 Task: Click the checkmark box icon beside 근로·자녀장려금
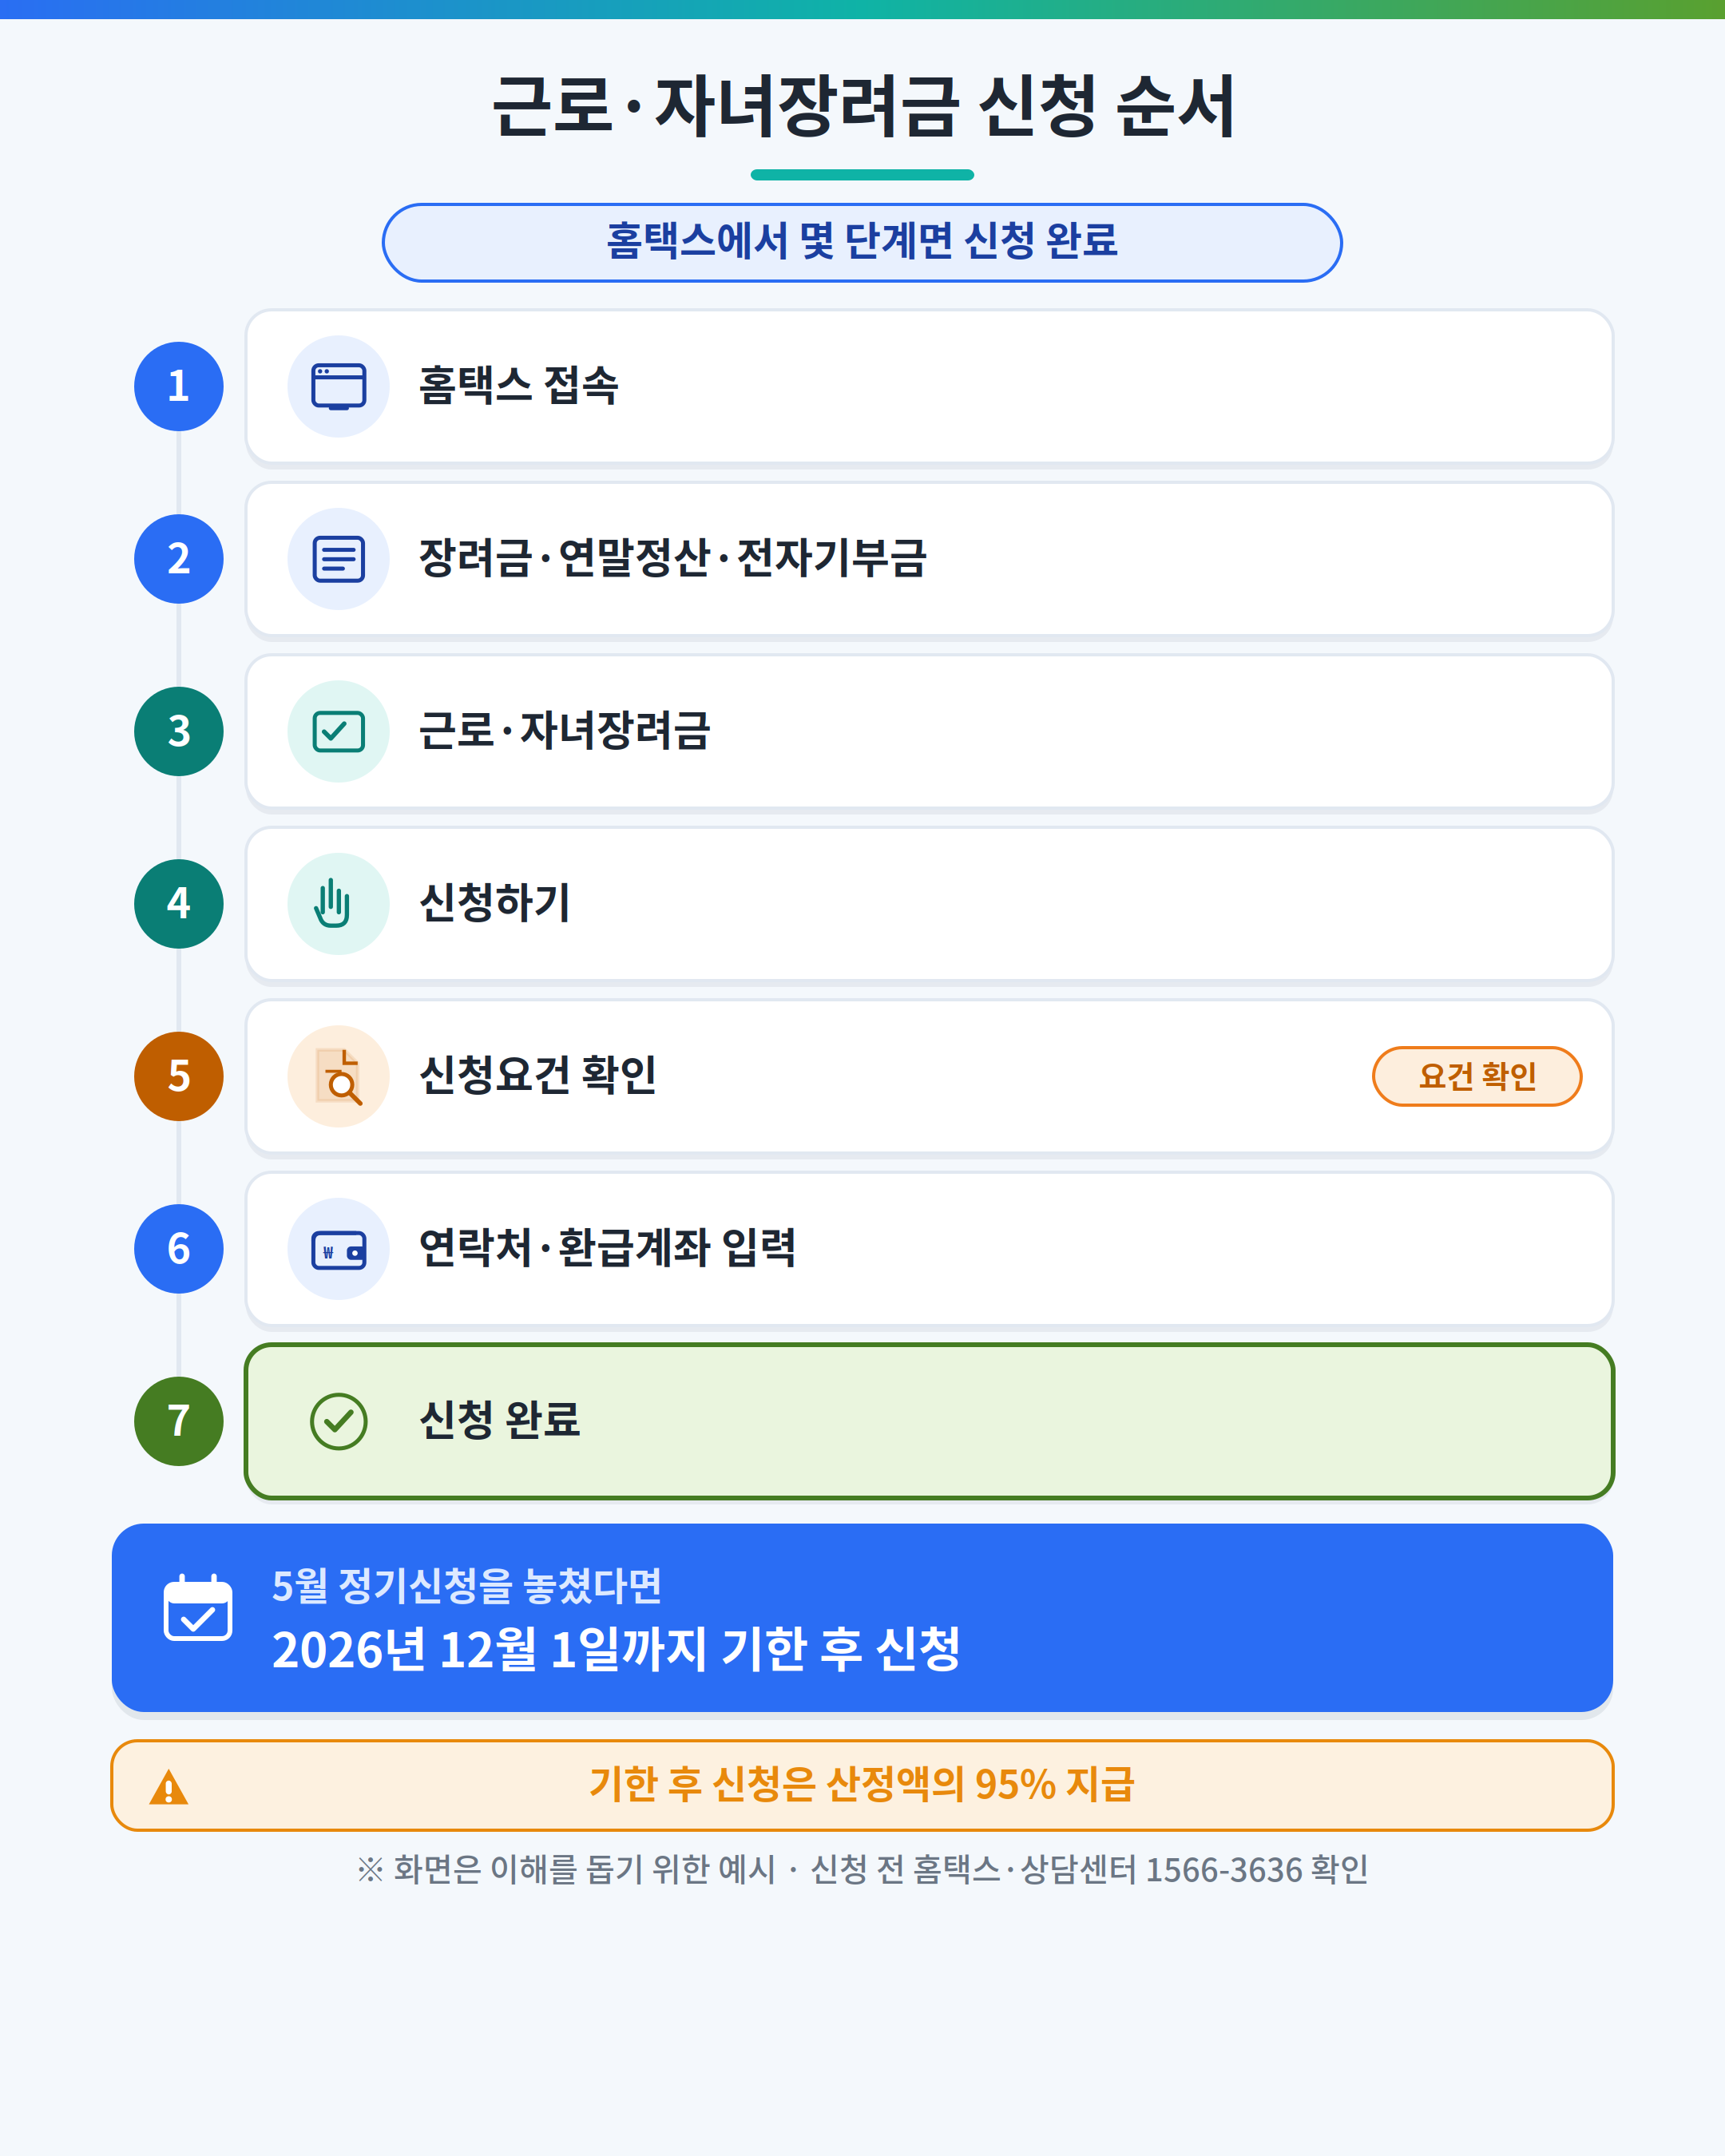[x=338, y=731]
